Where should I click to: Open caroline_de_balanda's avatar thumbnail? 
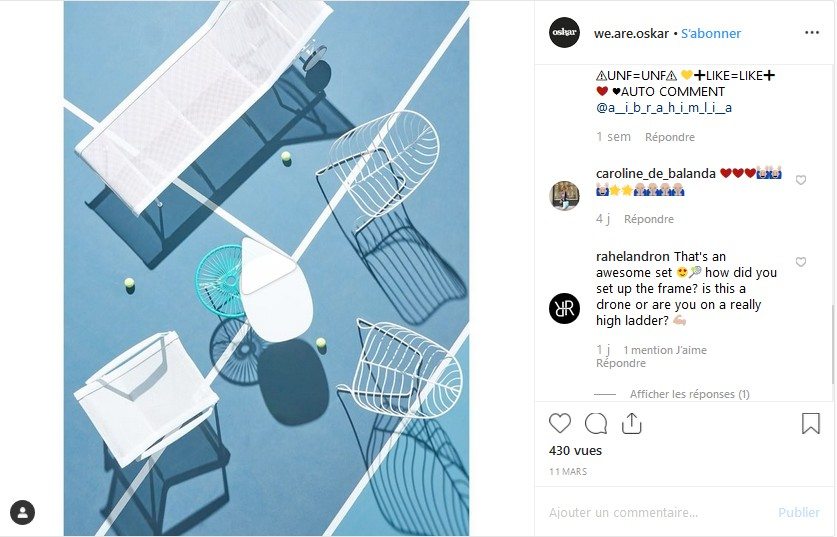564,195
